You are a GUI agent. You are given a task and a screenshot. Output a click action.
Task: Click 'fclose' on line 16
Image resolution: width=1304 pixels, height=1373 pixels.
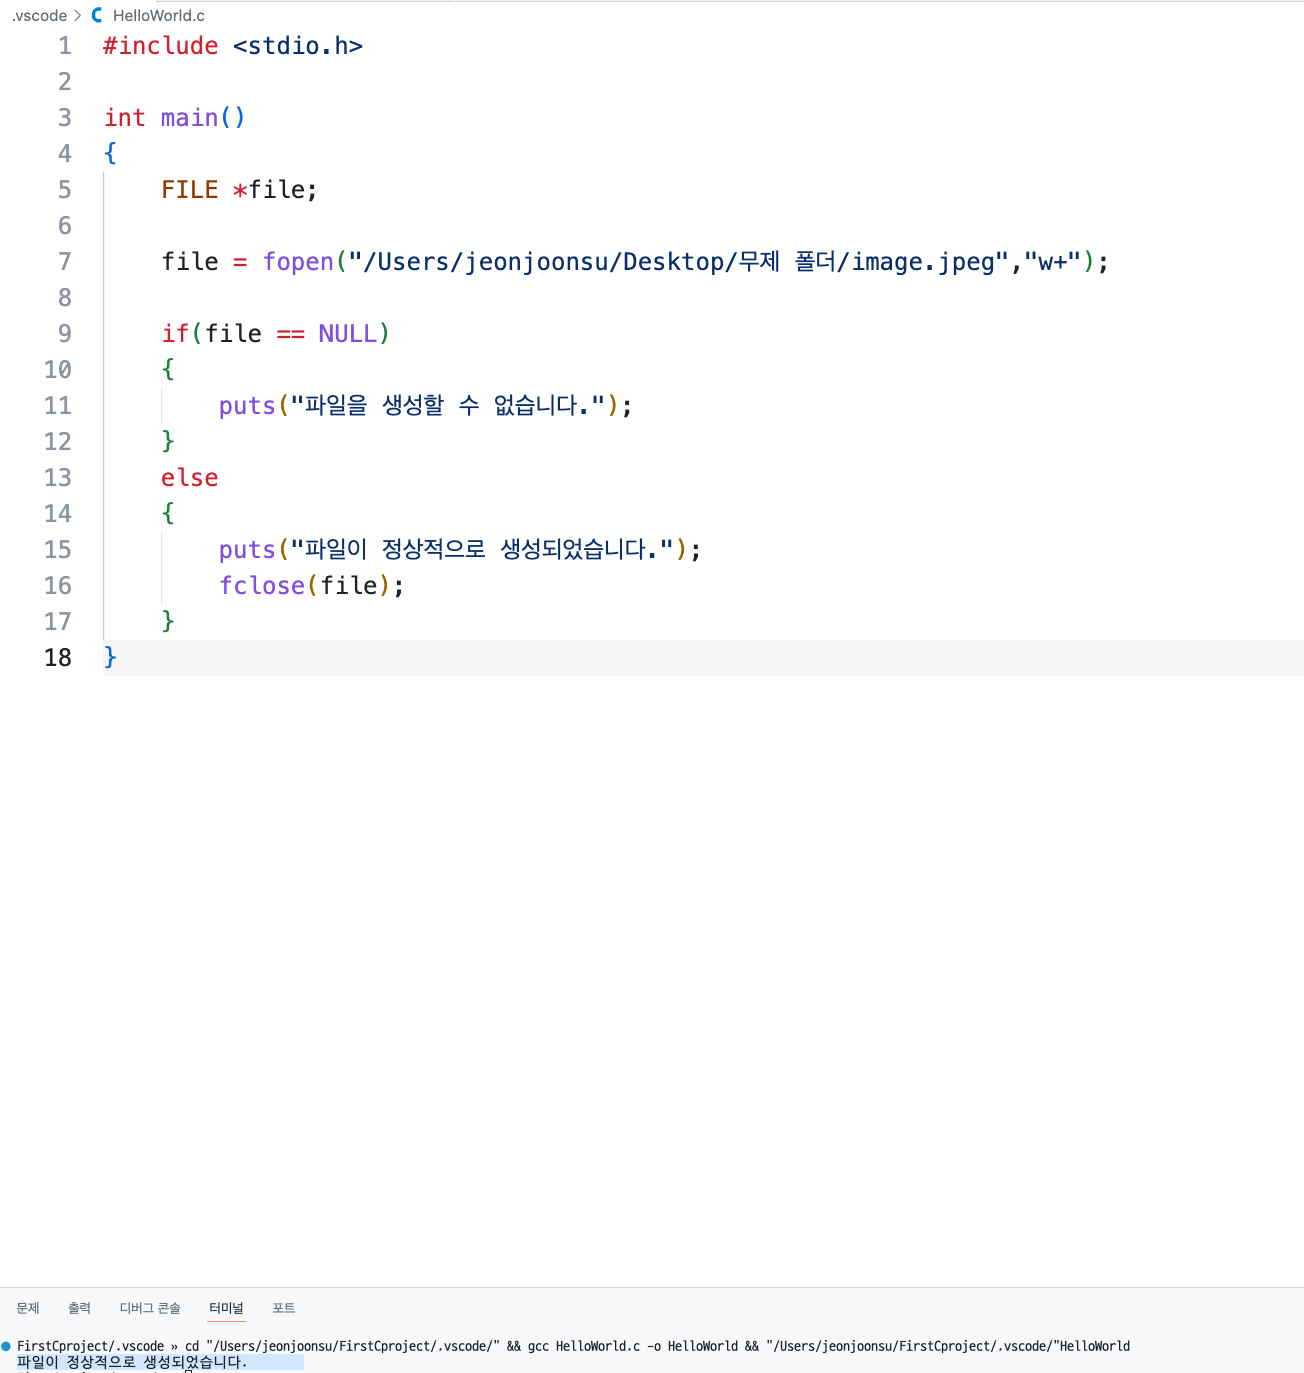(262, 586)
